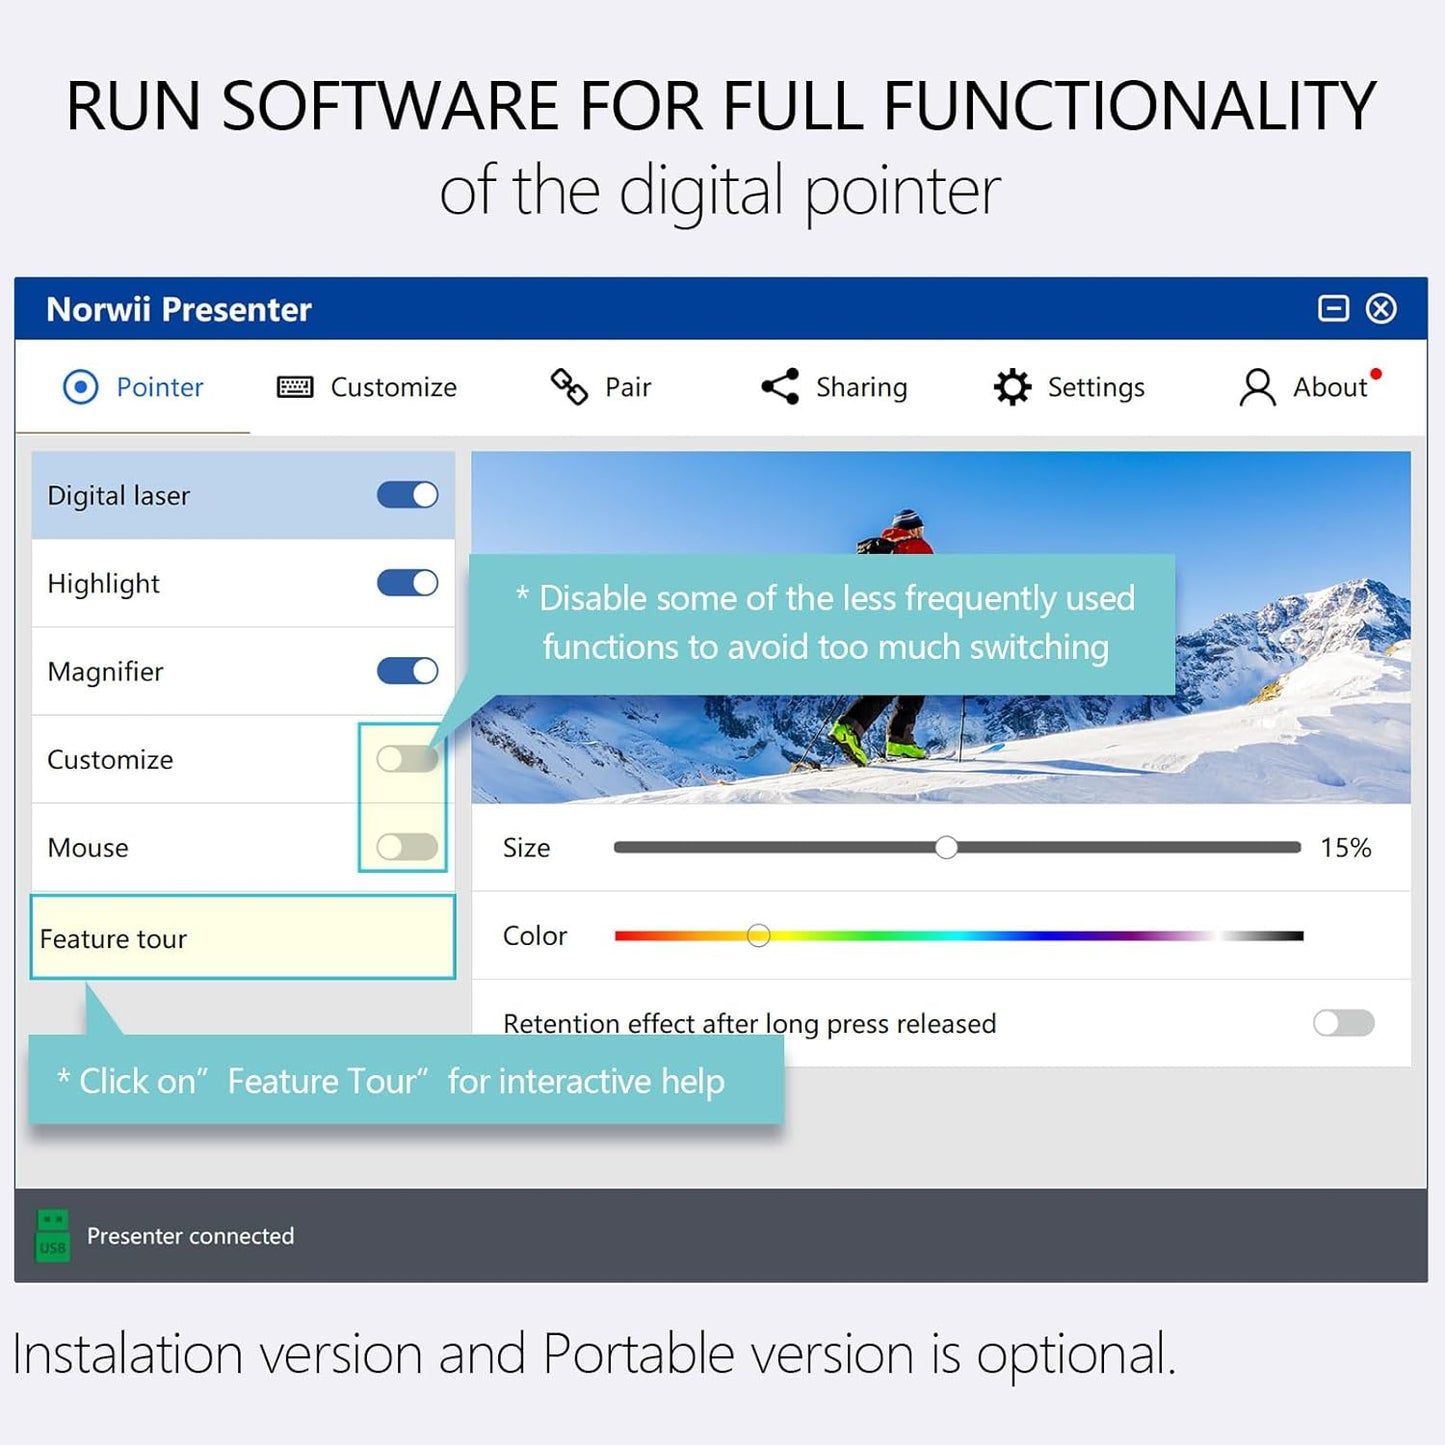Click the Settings gear icon
Viewport: 1445px width, 1445px height.
click(1012, 387)
